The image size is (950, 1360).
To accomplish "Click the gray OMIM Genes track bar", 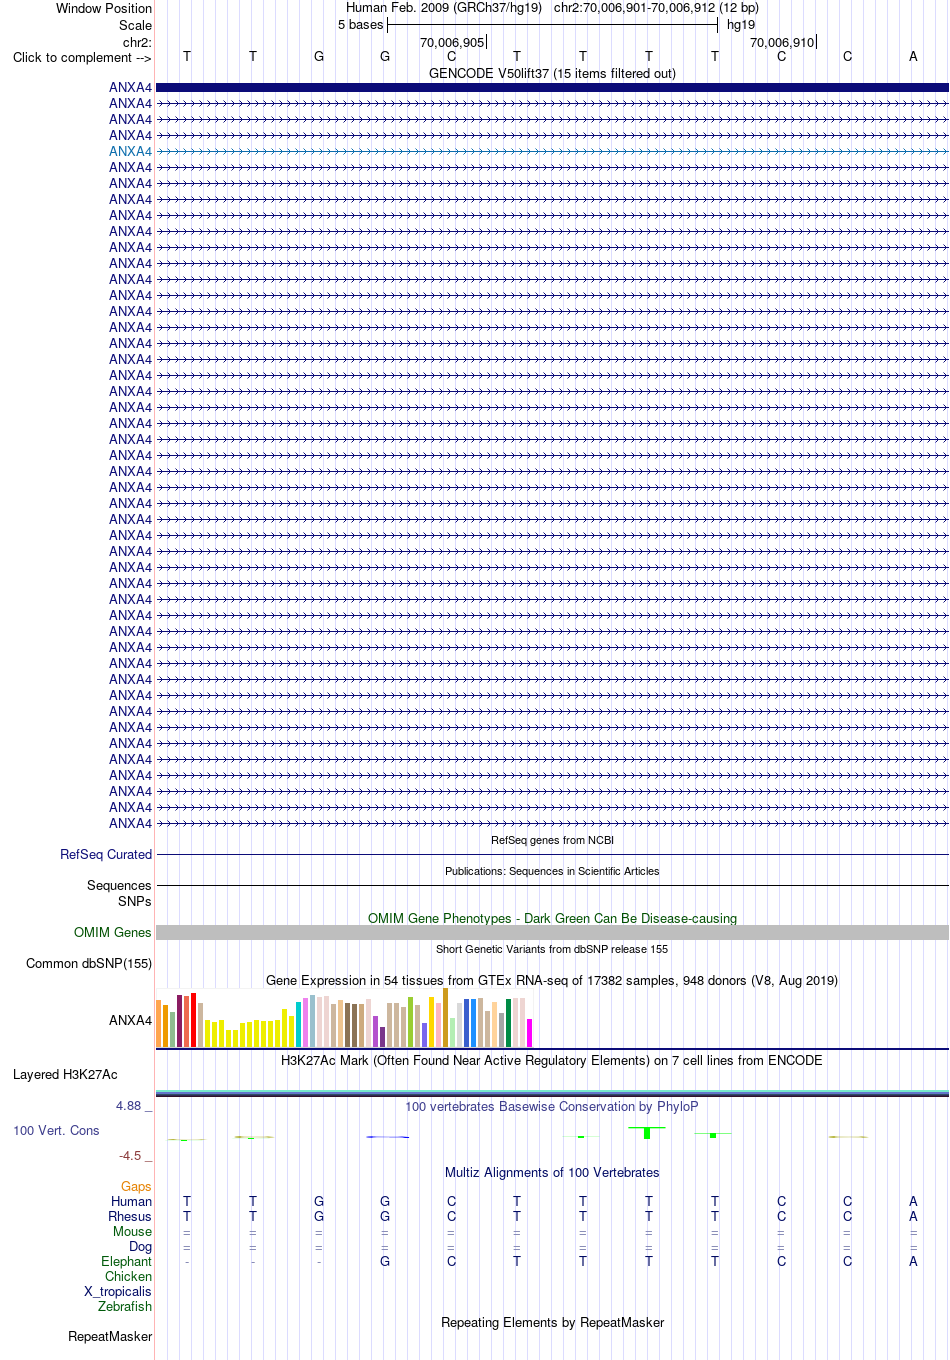I will pos(552,932).
